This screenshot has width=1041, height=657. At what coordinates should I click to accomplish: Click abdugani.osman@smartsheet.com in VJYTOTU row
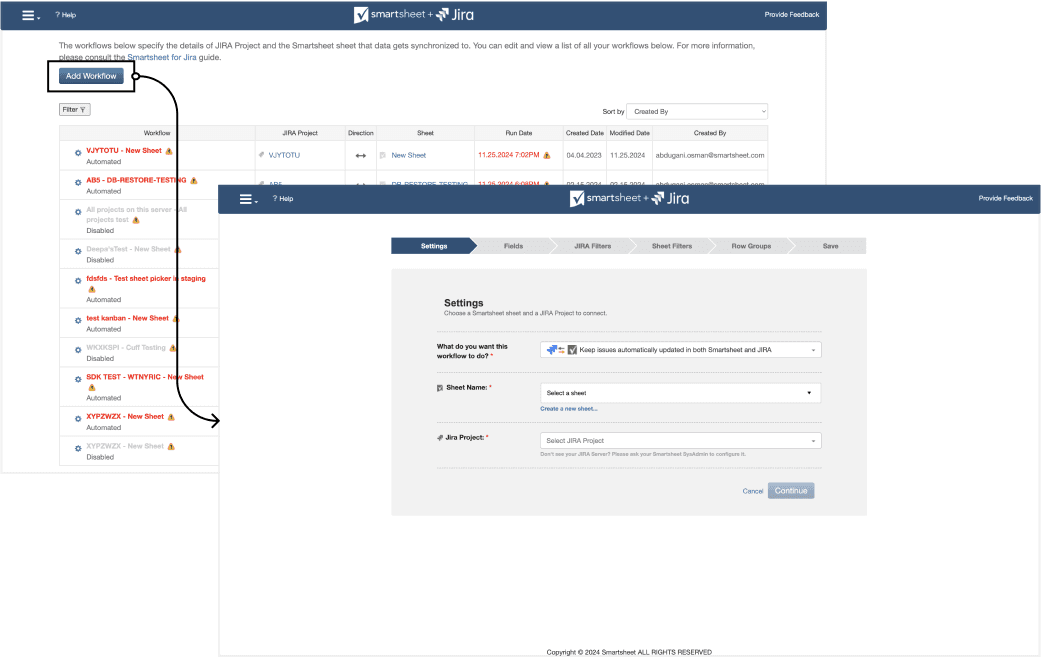click(710, 155)
